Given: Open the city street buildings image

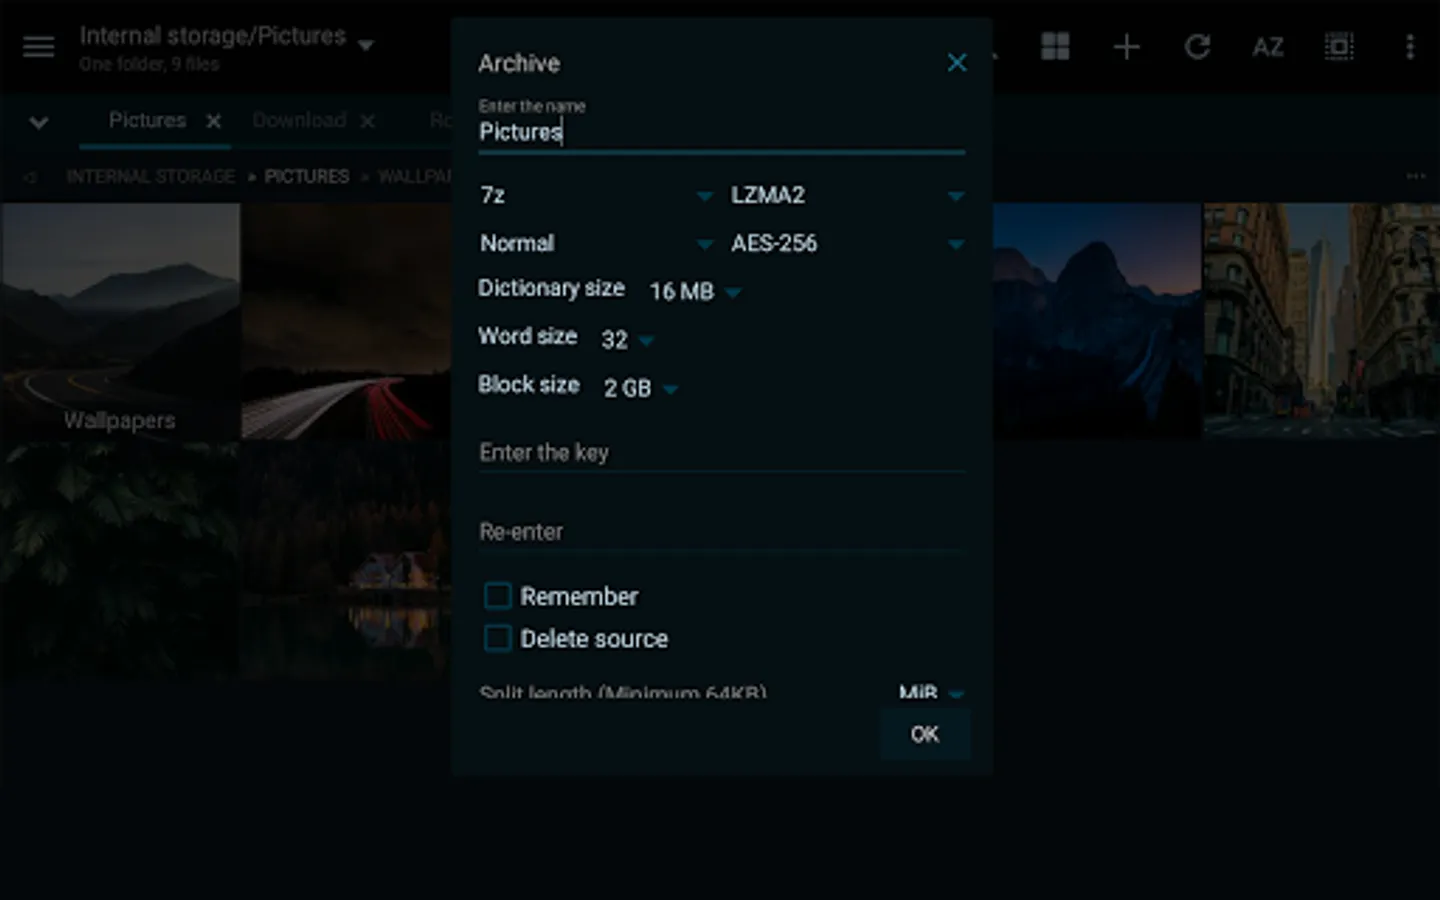Looking at the screenshot, I should 1322,321.
